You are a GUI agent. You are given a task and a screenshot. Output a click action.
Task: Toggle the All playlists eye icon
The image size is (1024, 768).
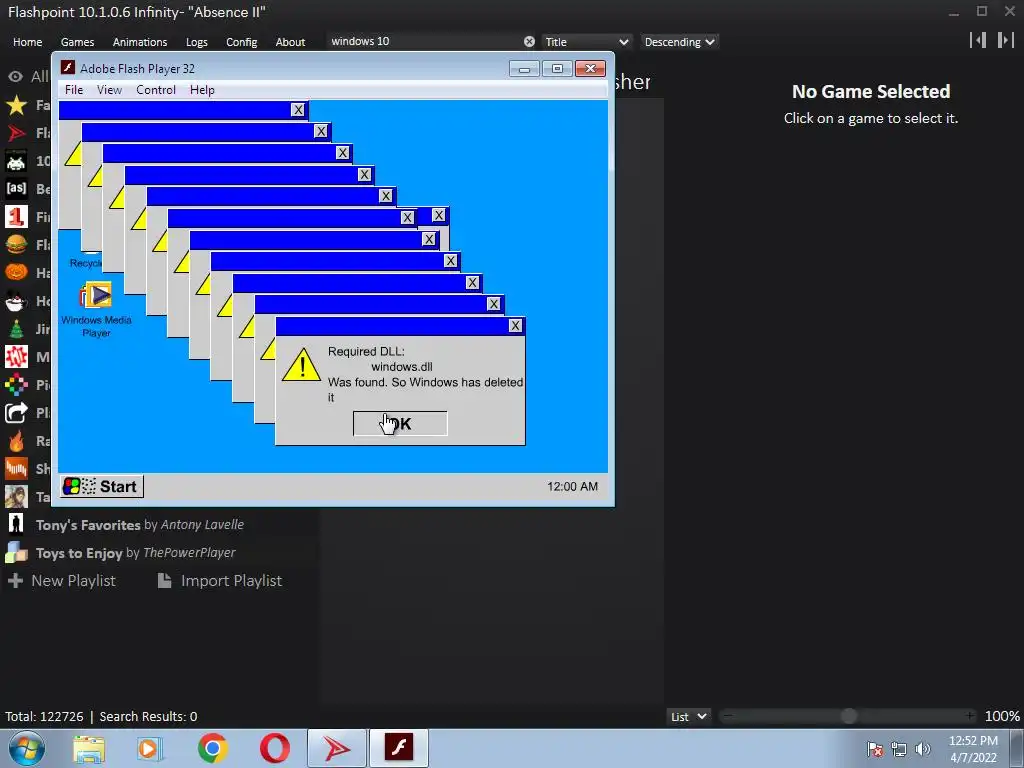click(x=16, y=77)
